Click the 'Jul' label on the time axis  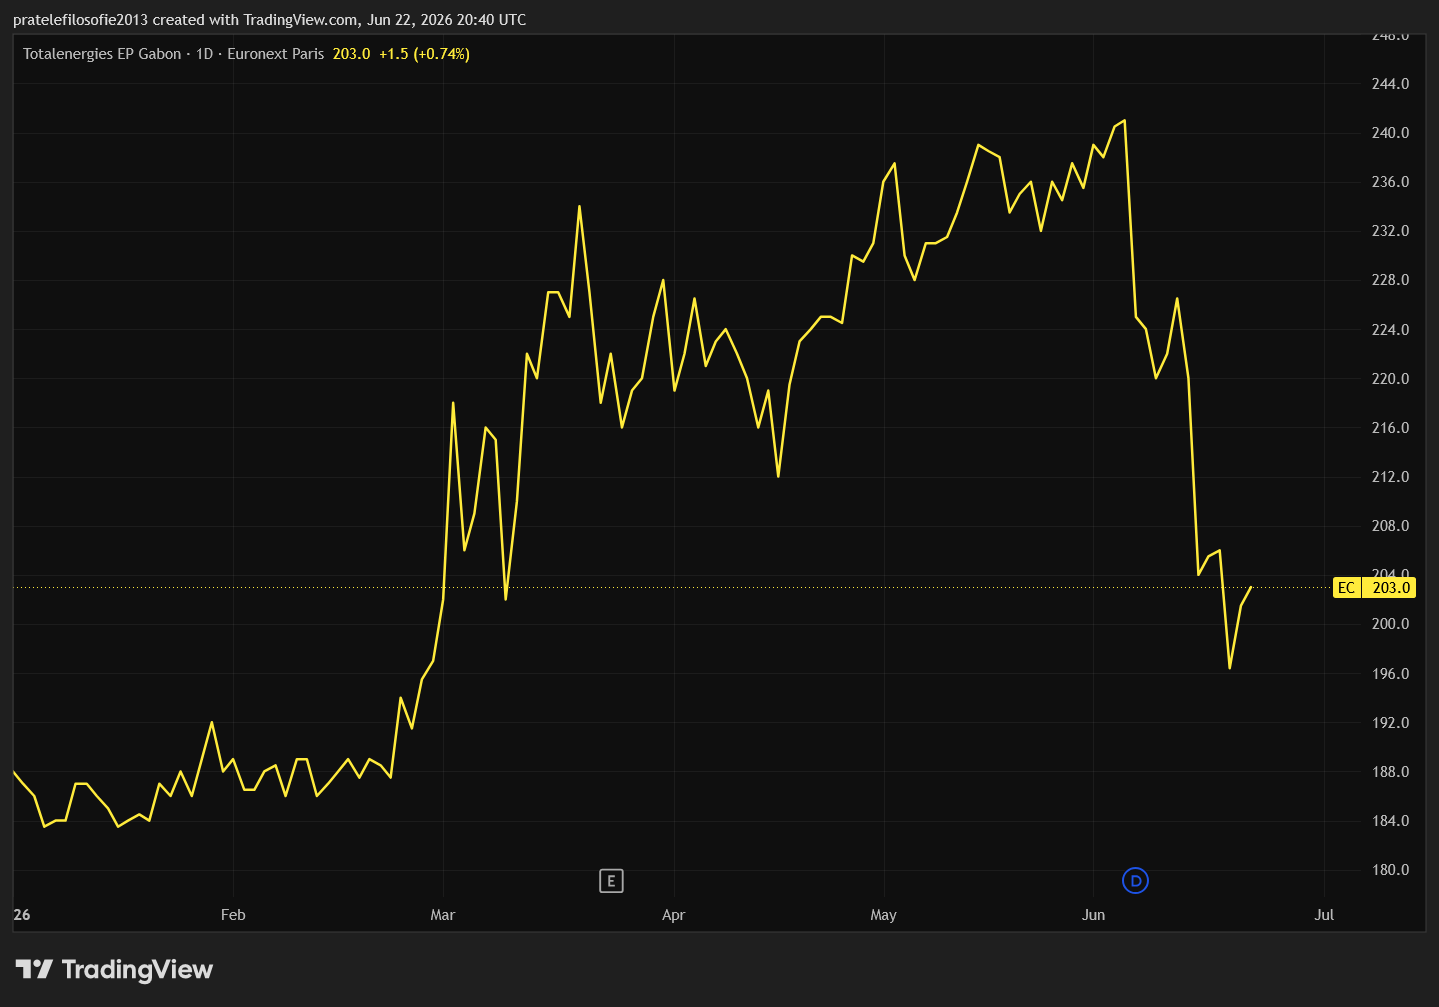coord(1324,915)
